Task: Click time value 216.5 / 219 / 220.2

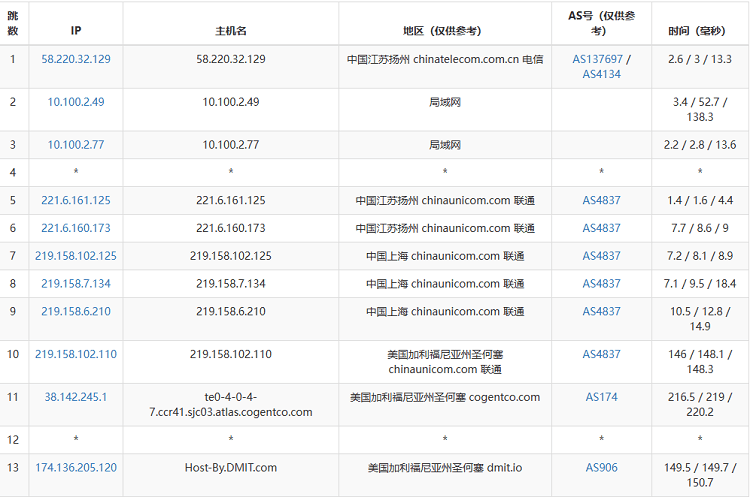Action: (700, 405)
